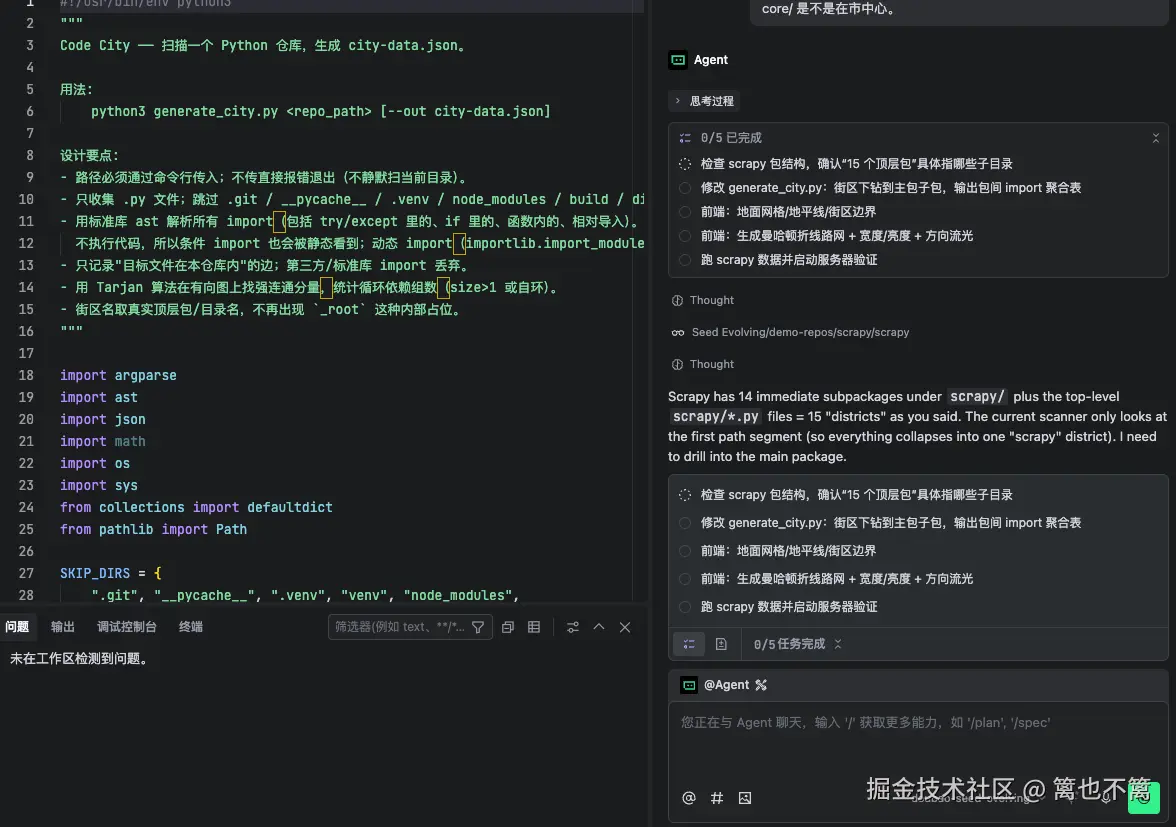The width and height of the screenshot is (1176, 827).
Task: Expand the second Thought entry
Action: click(703, 364)
